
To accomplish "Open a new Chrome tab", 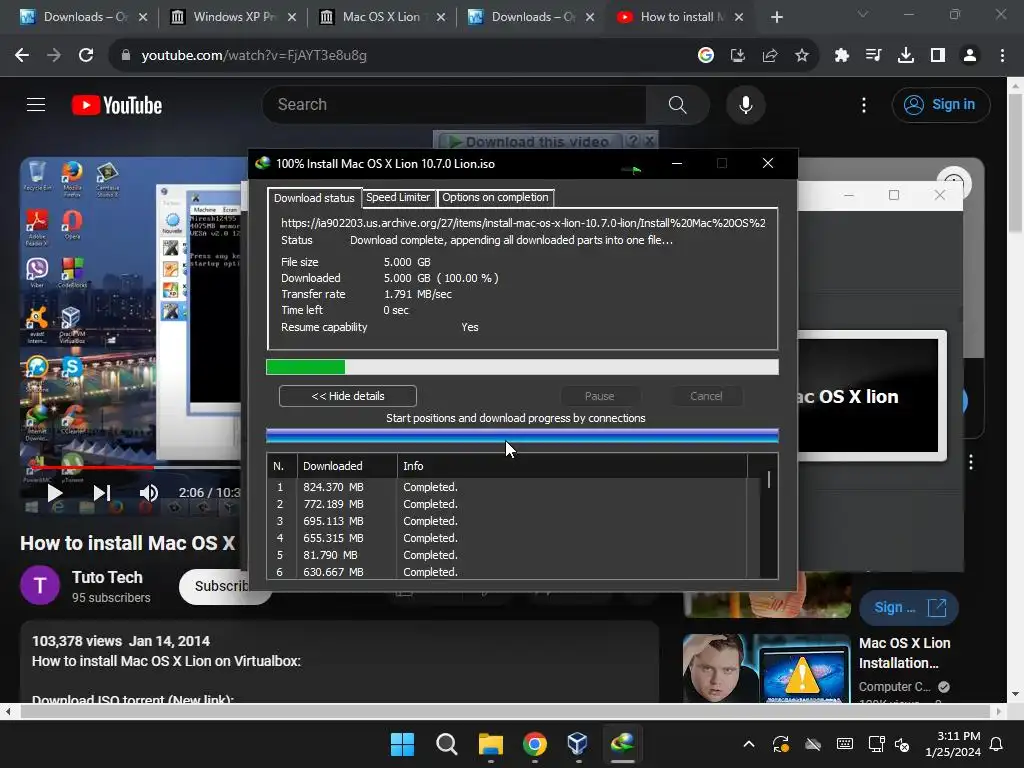I will point(776,17).
